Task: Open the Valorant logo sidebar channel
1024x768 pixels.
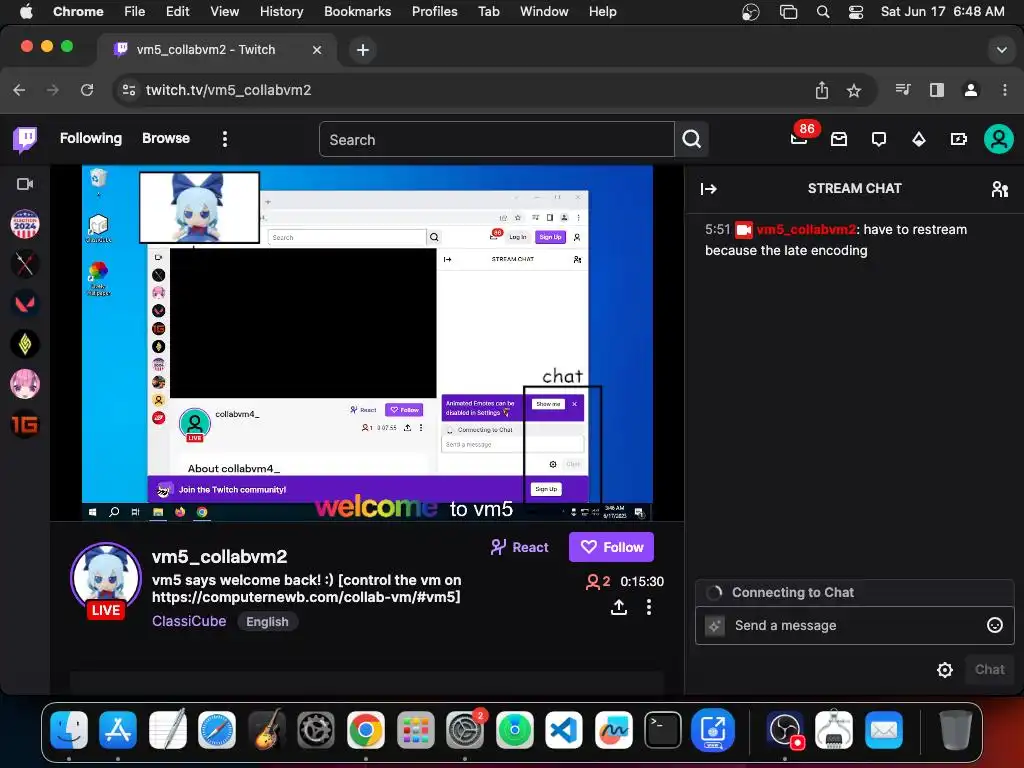Action: [x=25, y=304]
